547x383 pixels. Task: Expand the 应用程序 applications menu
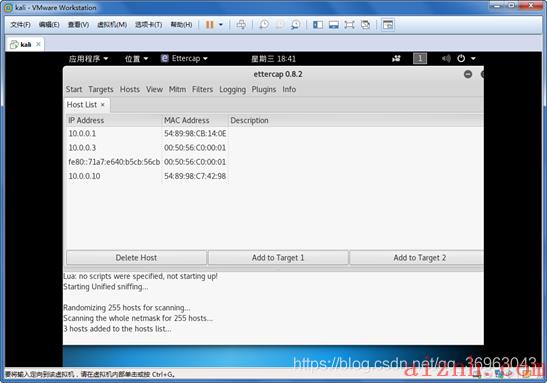pos(88,59)
